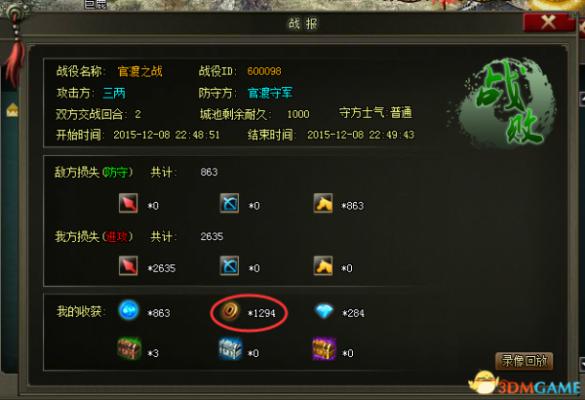
Task: Click our losses spear infantry icon
Action: (x=128, y=266)
